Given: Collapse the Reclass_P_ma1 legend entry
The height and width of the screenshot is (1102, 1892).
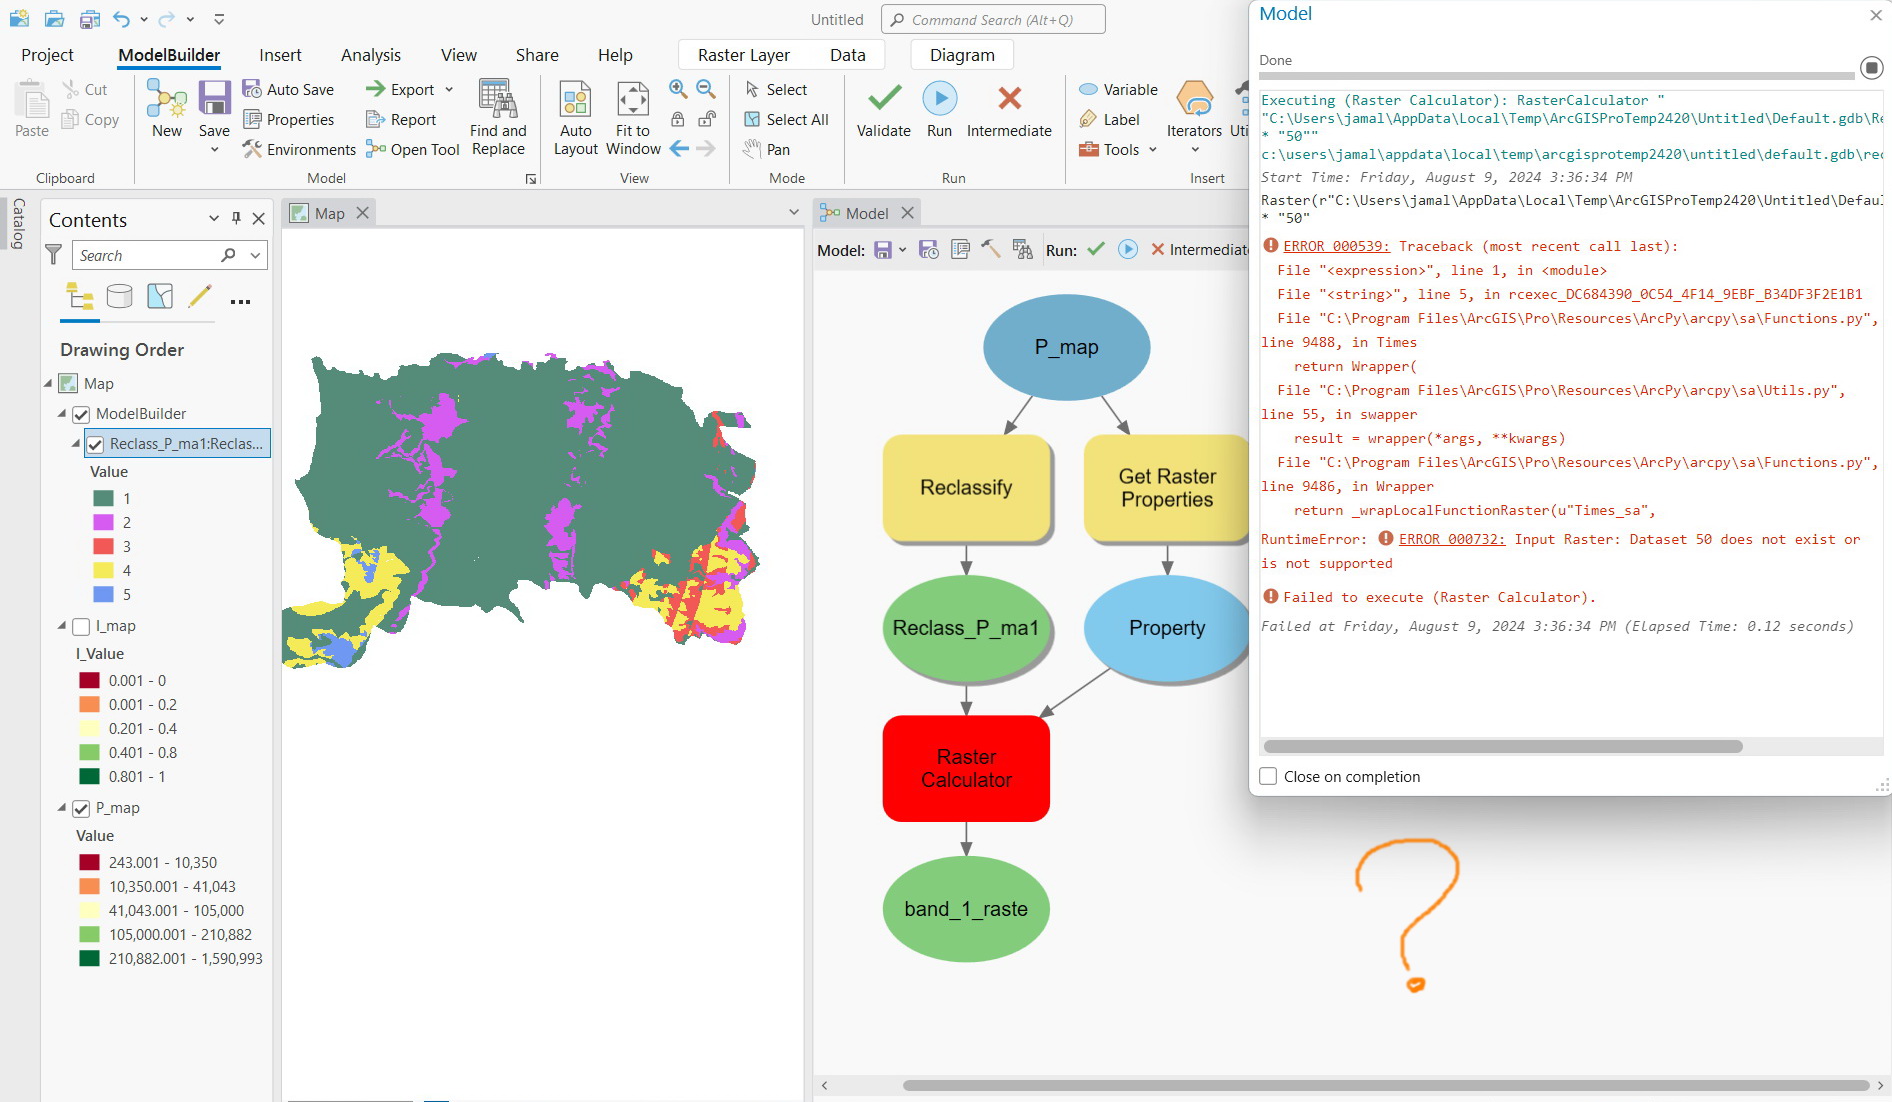Looking at the screenshot, I should pos(76,443).
